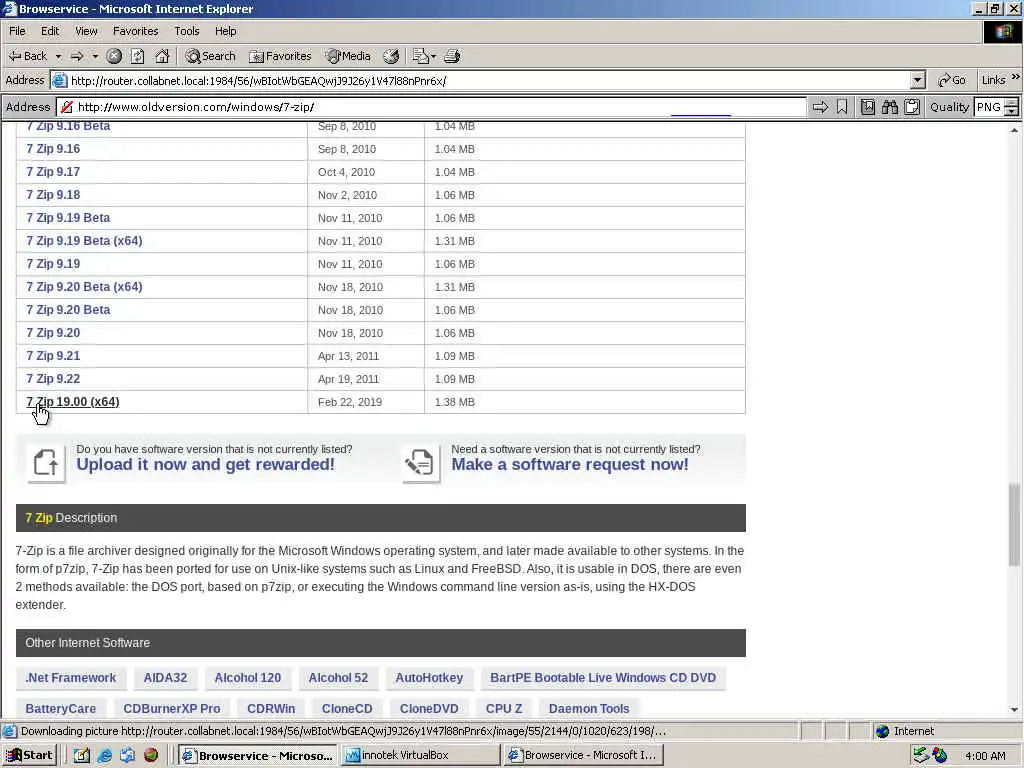
Task: Click the Quality stepper up arrow
Action: 1012,103
